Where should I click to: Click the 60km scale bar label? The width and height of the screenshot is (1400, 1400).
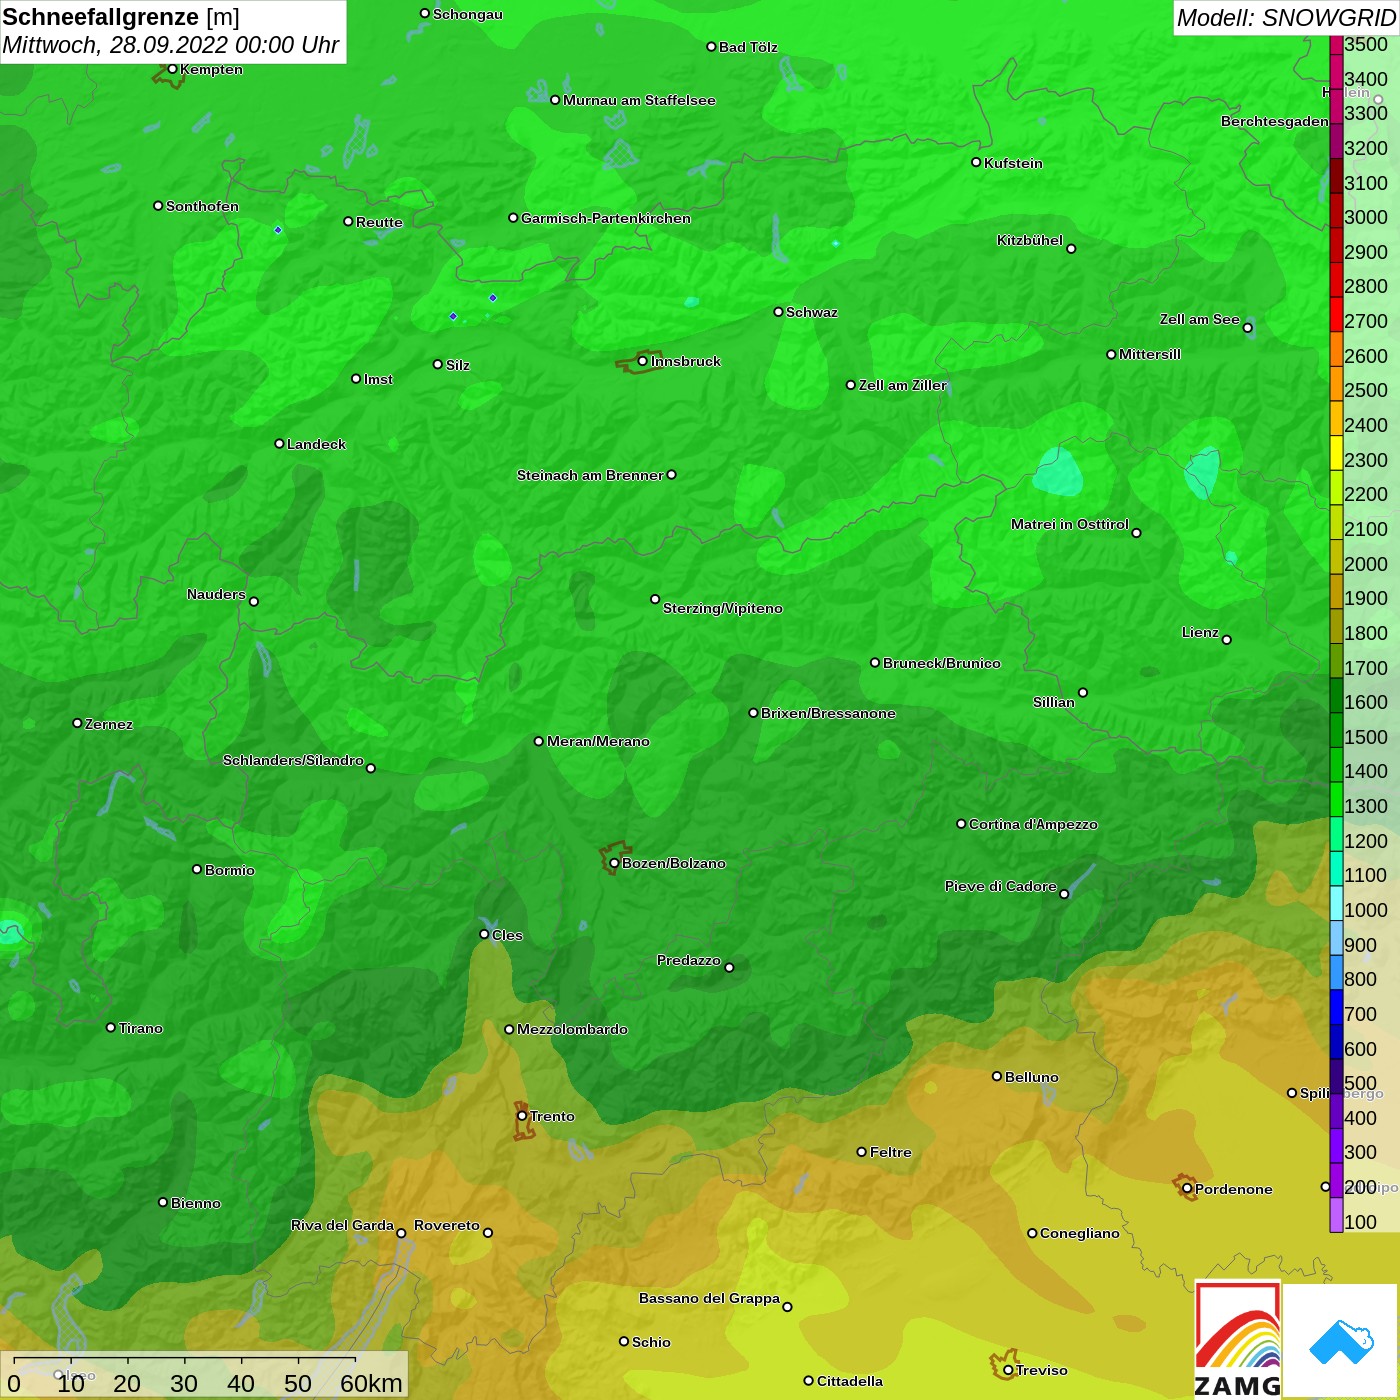point(371,1383)
